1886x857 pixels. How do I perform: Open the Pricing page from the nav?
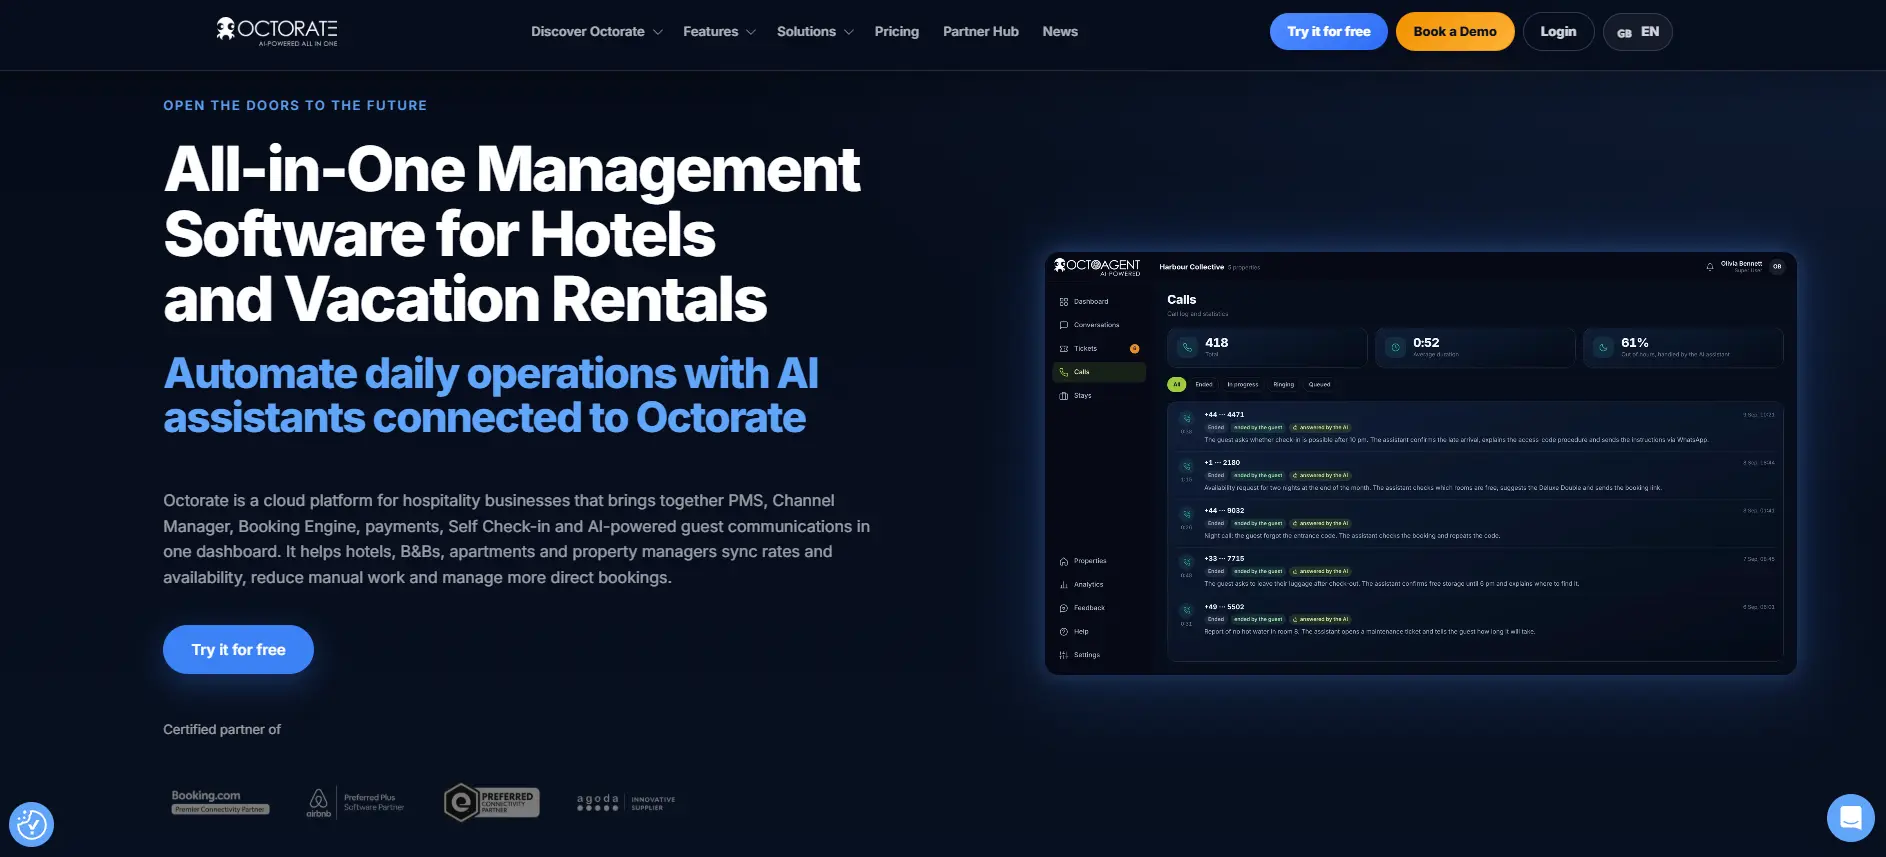point(896,32)
